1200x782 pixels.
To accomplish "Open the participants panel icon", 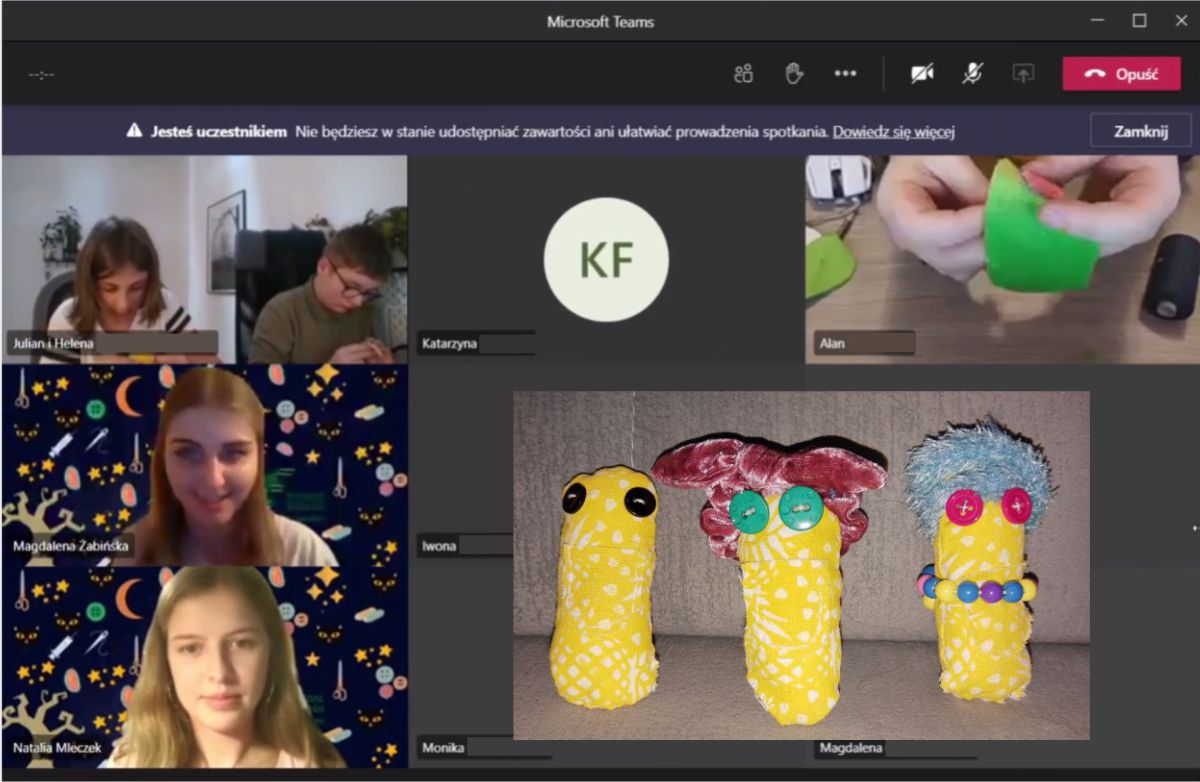I will [x=743, y=73].
